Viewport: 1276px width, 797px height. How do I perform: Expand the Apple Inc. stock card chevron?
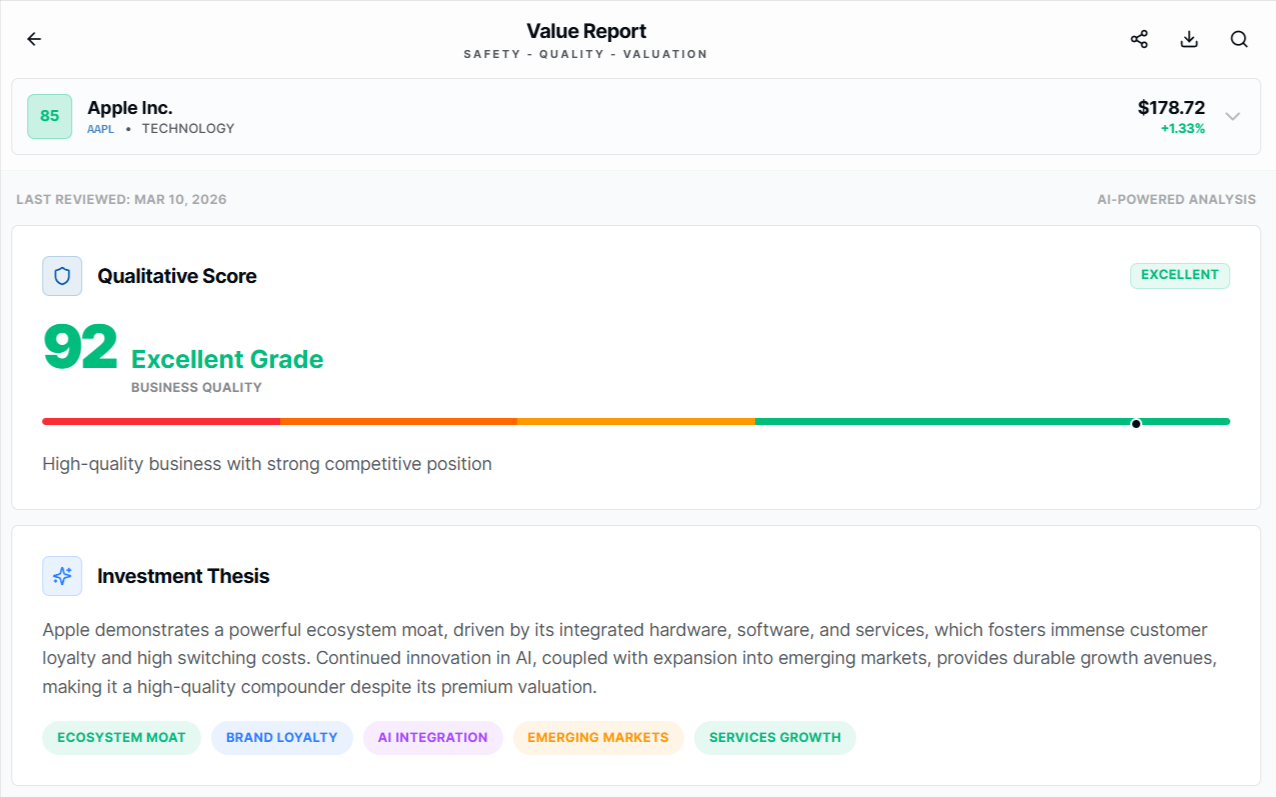1233,116
